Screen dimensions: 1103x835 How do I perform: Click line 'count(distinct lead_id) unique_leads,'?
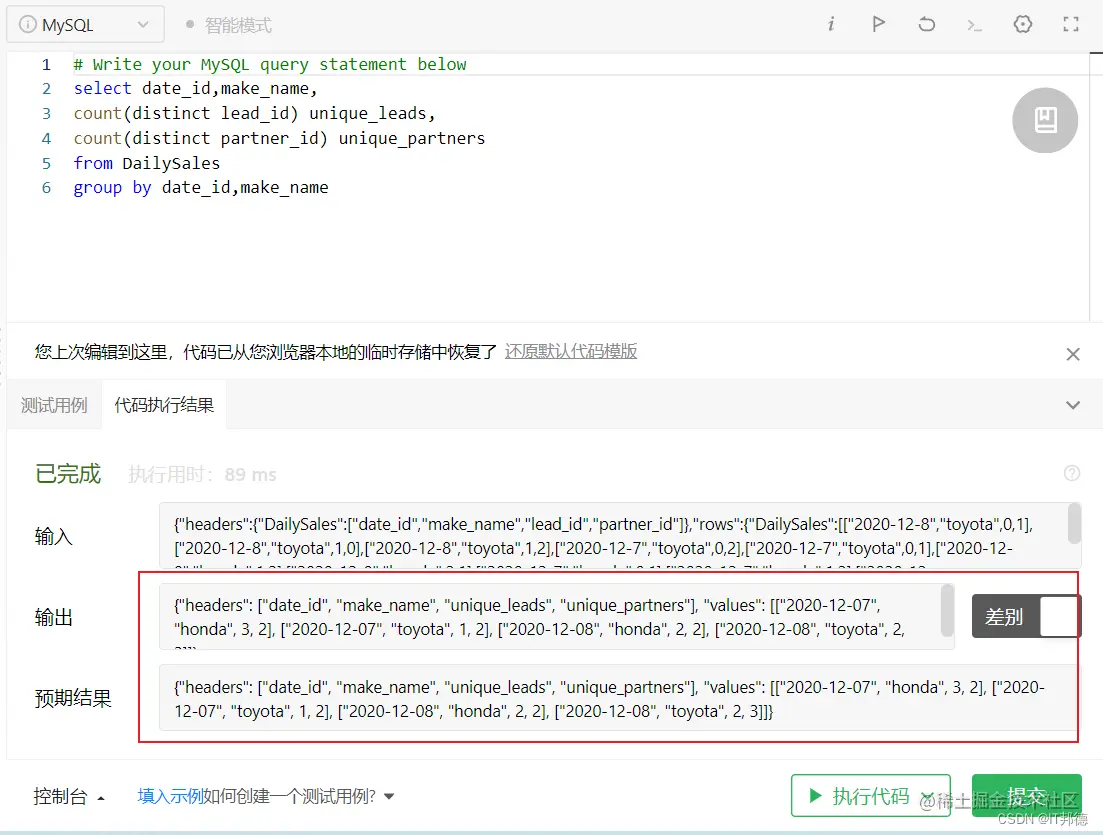255,113
